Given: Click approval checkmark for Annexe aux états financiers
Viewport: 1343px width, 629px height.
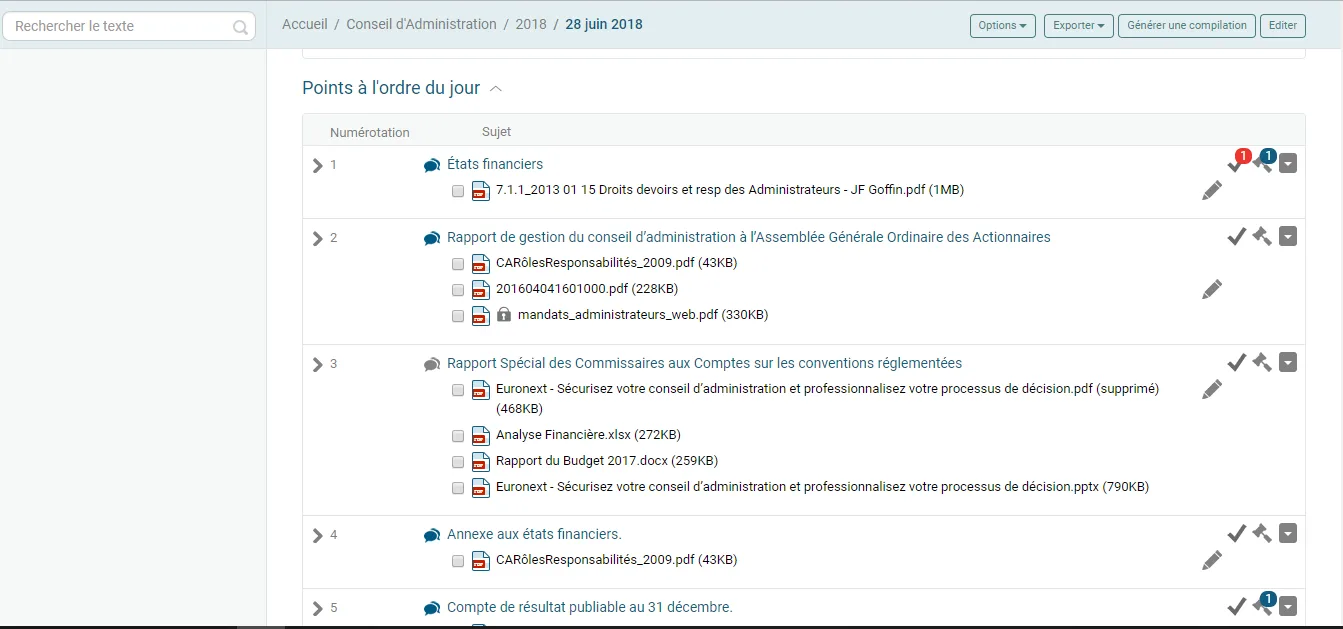Looking at the screenshot, I should (x=1236, y=533).
